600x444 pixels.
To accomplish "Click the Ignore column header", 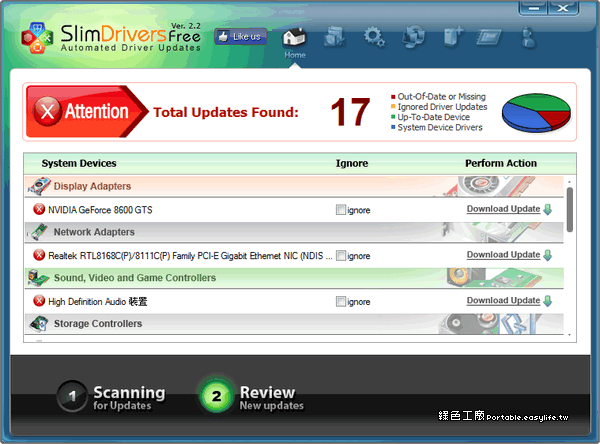I will 352,163.
